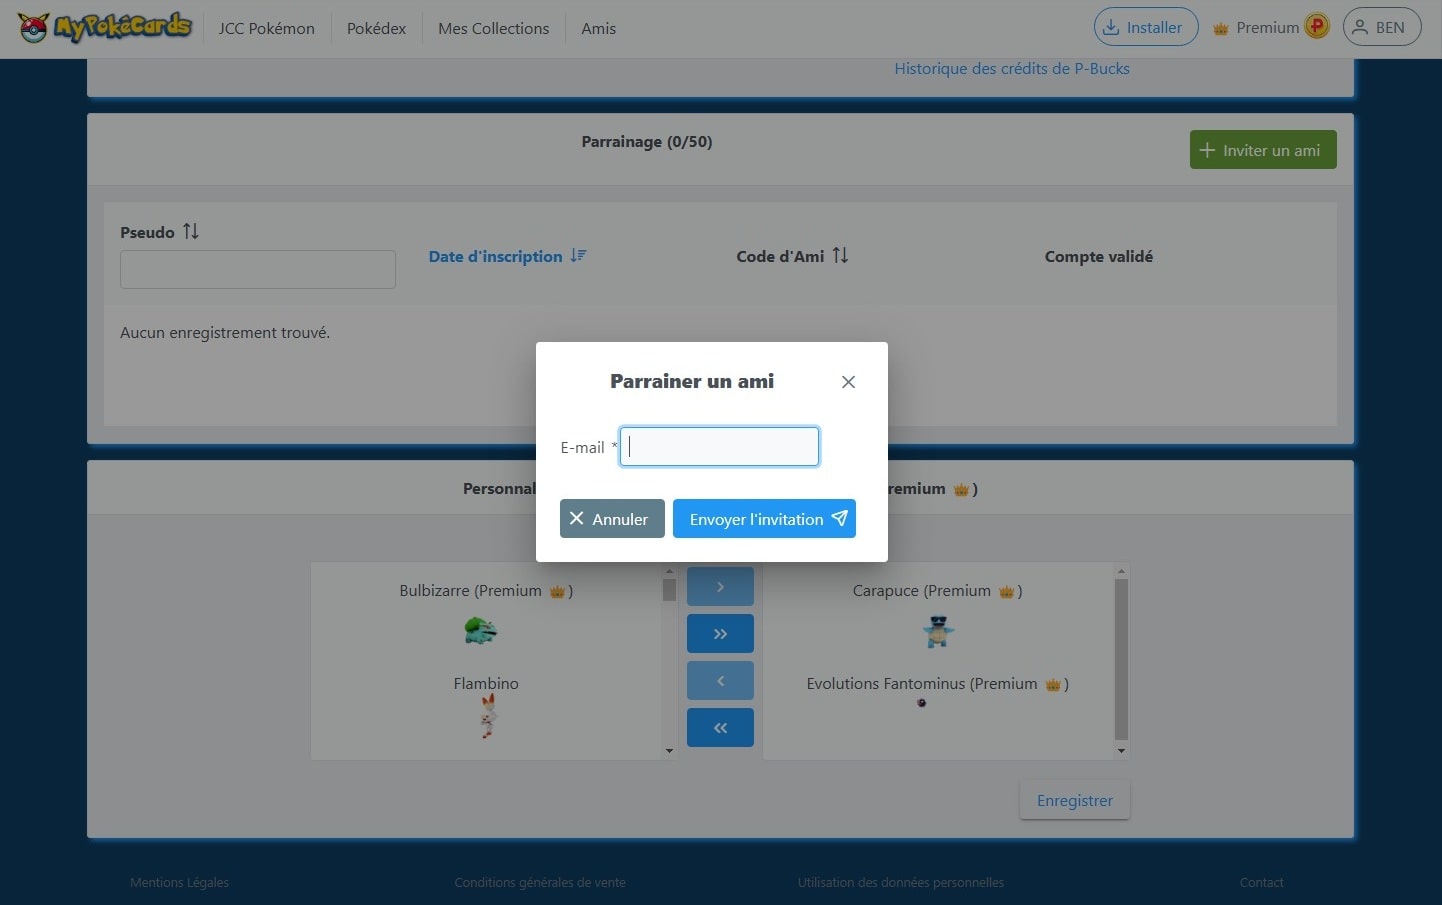Screen dimensions: 1442x905
Task: Open the Amis menu item
Action: click(598, 28)
